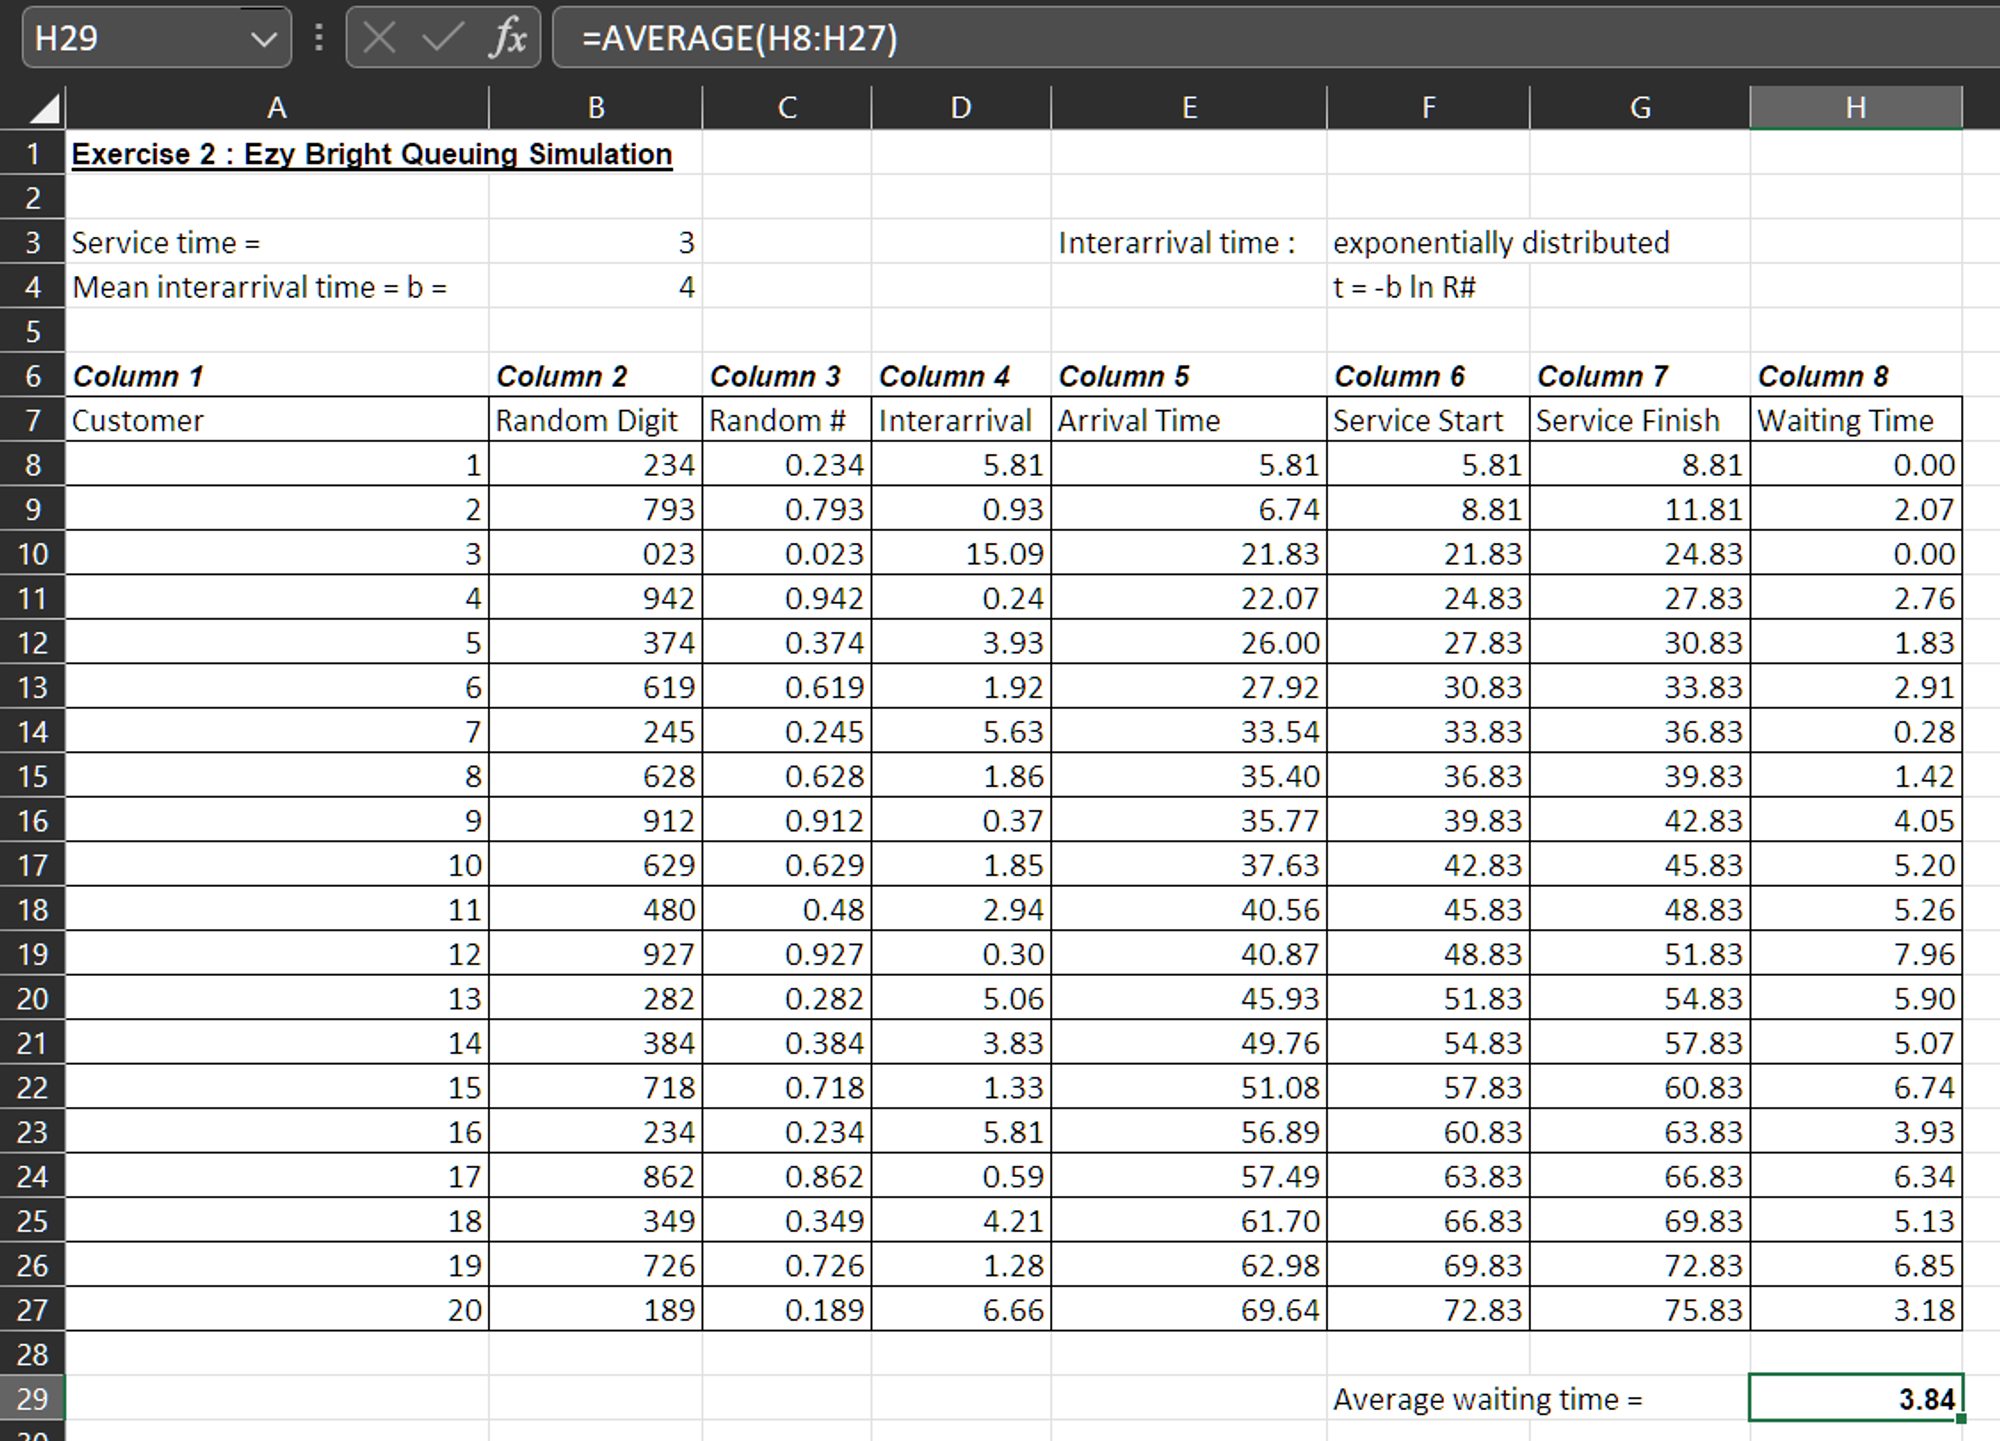The height and width of the screenshot is (1441, 2000).
Task: Select row 1 header
Action: [33, 153]
